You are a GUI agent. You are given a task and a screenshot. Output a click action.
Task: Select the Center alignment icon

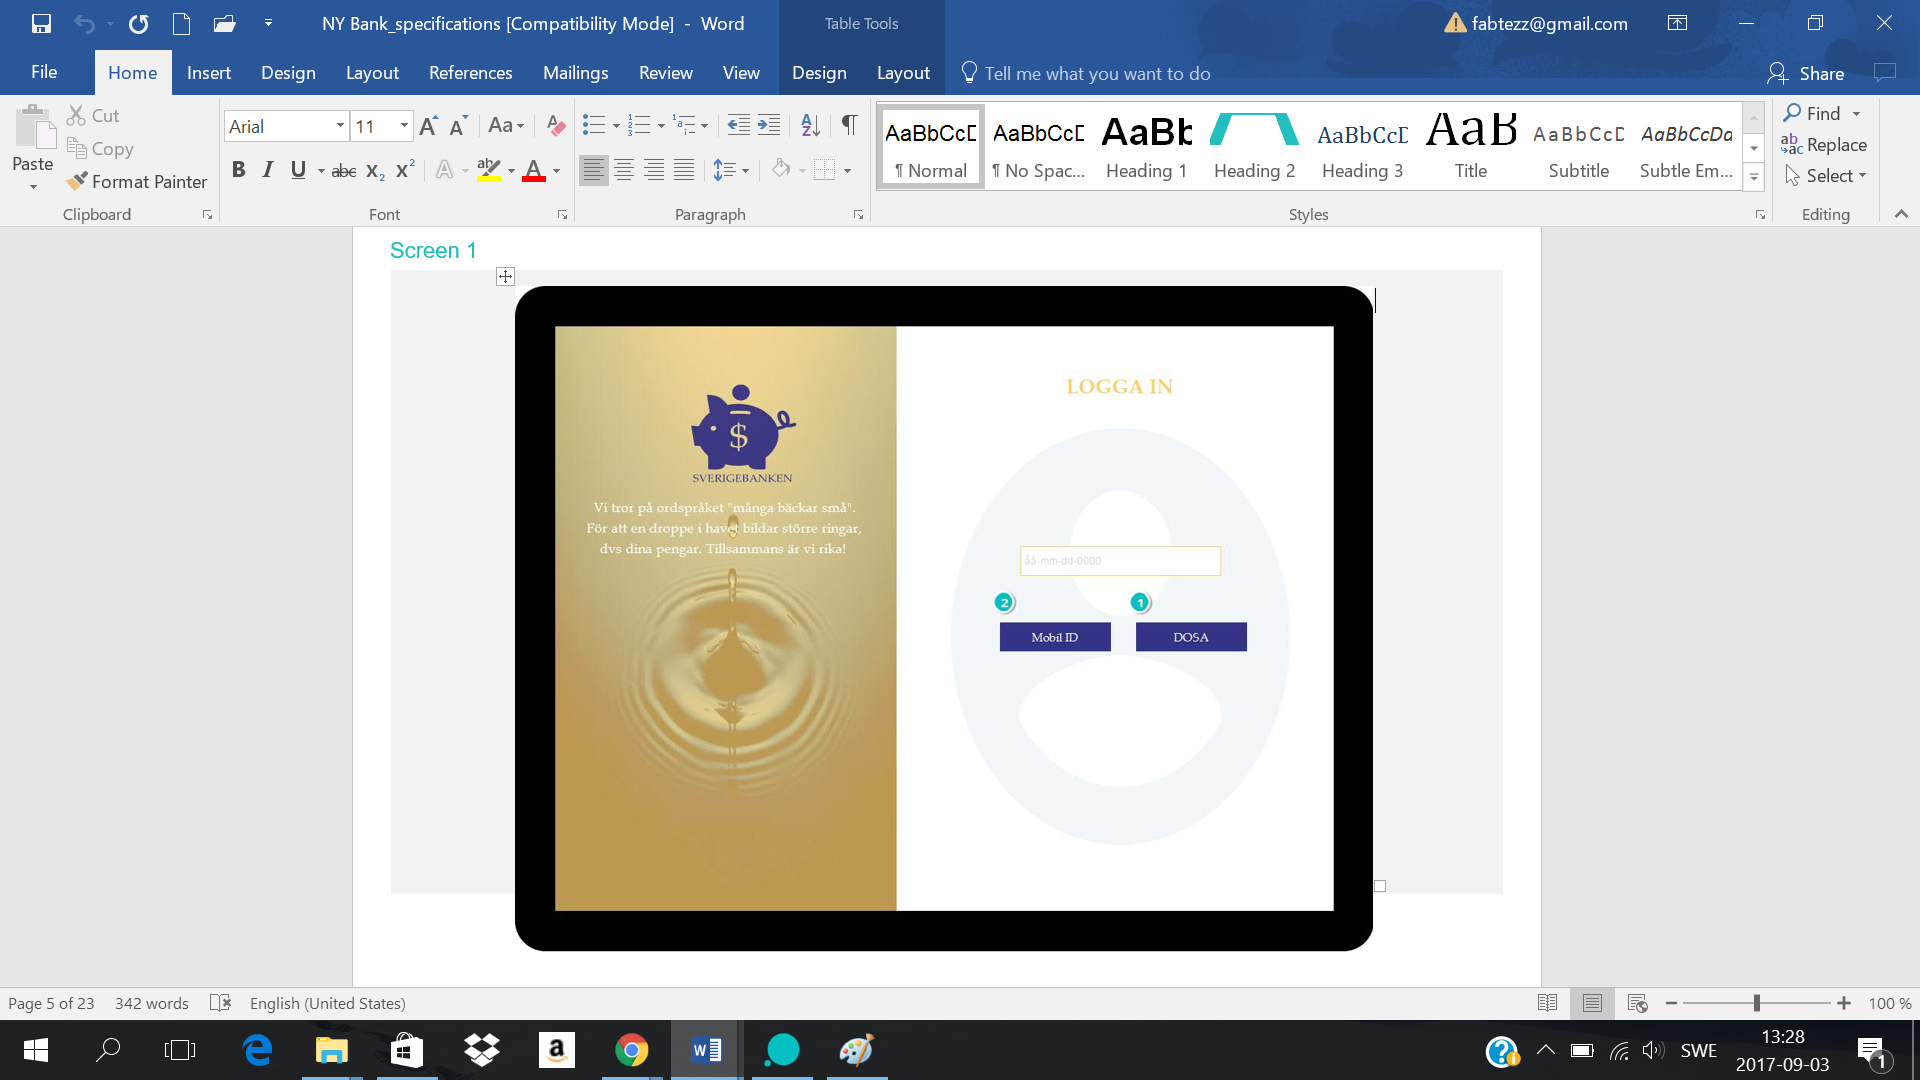coord(624,171)
